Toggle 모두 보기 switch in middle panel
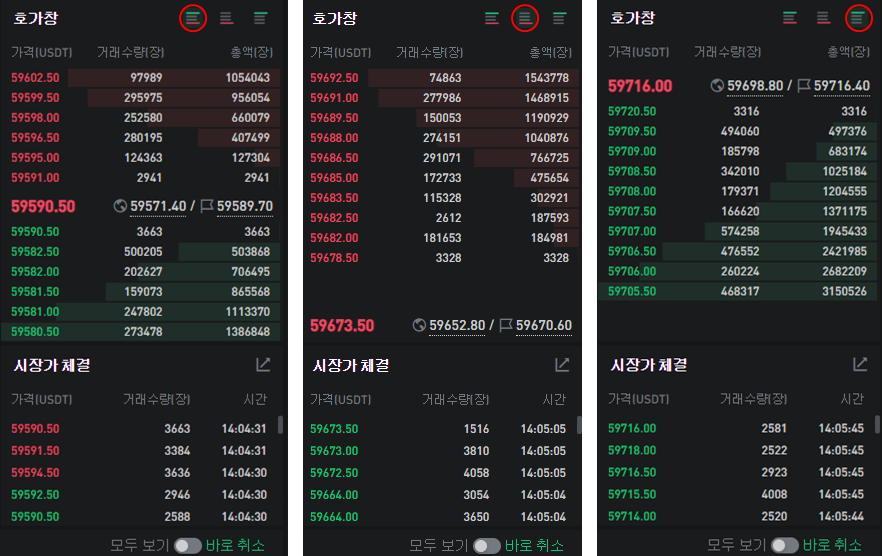 pos(487,545)
